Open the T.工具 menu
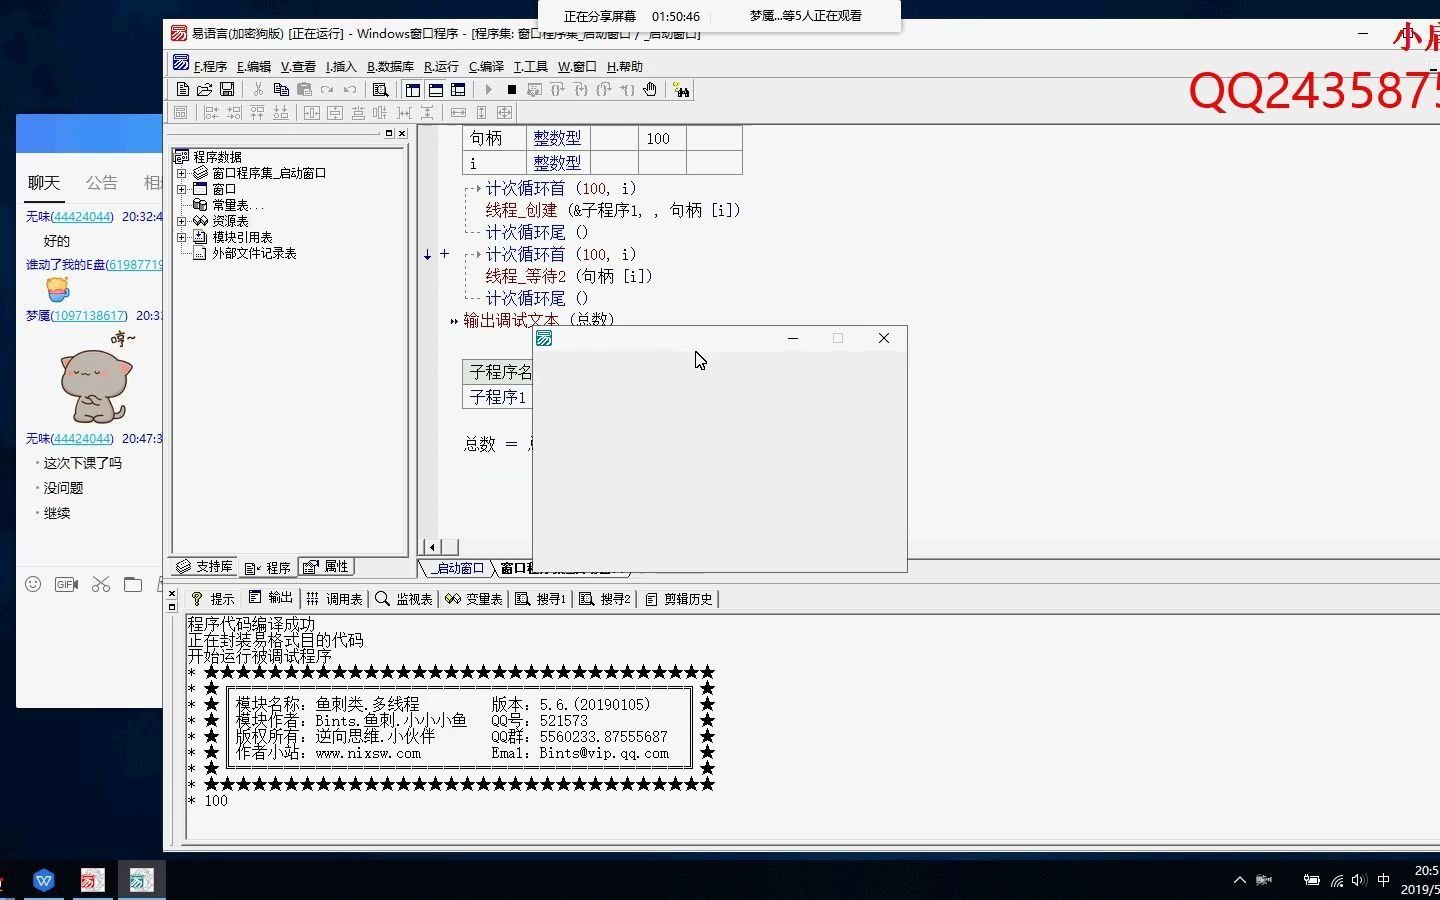This screenshot has height=900, width=1440. point(530,66)
